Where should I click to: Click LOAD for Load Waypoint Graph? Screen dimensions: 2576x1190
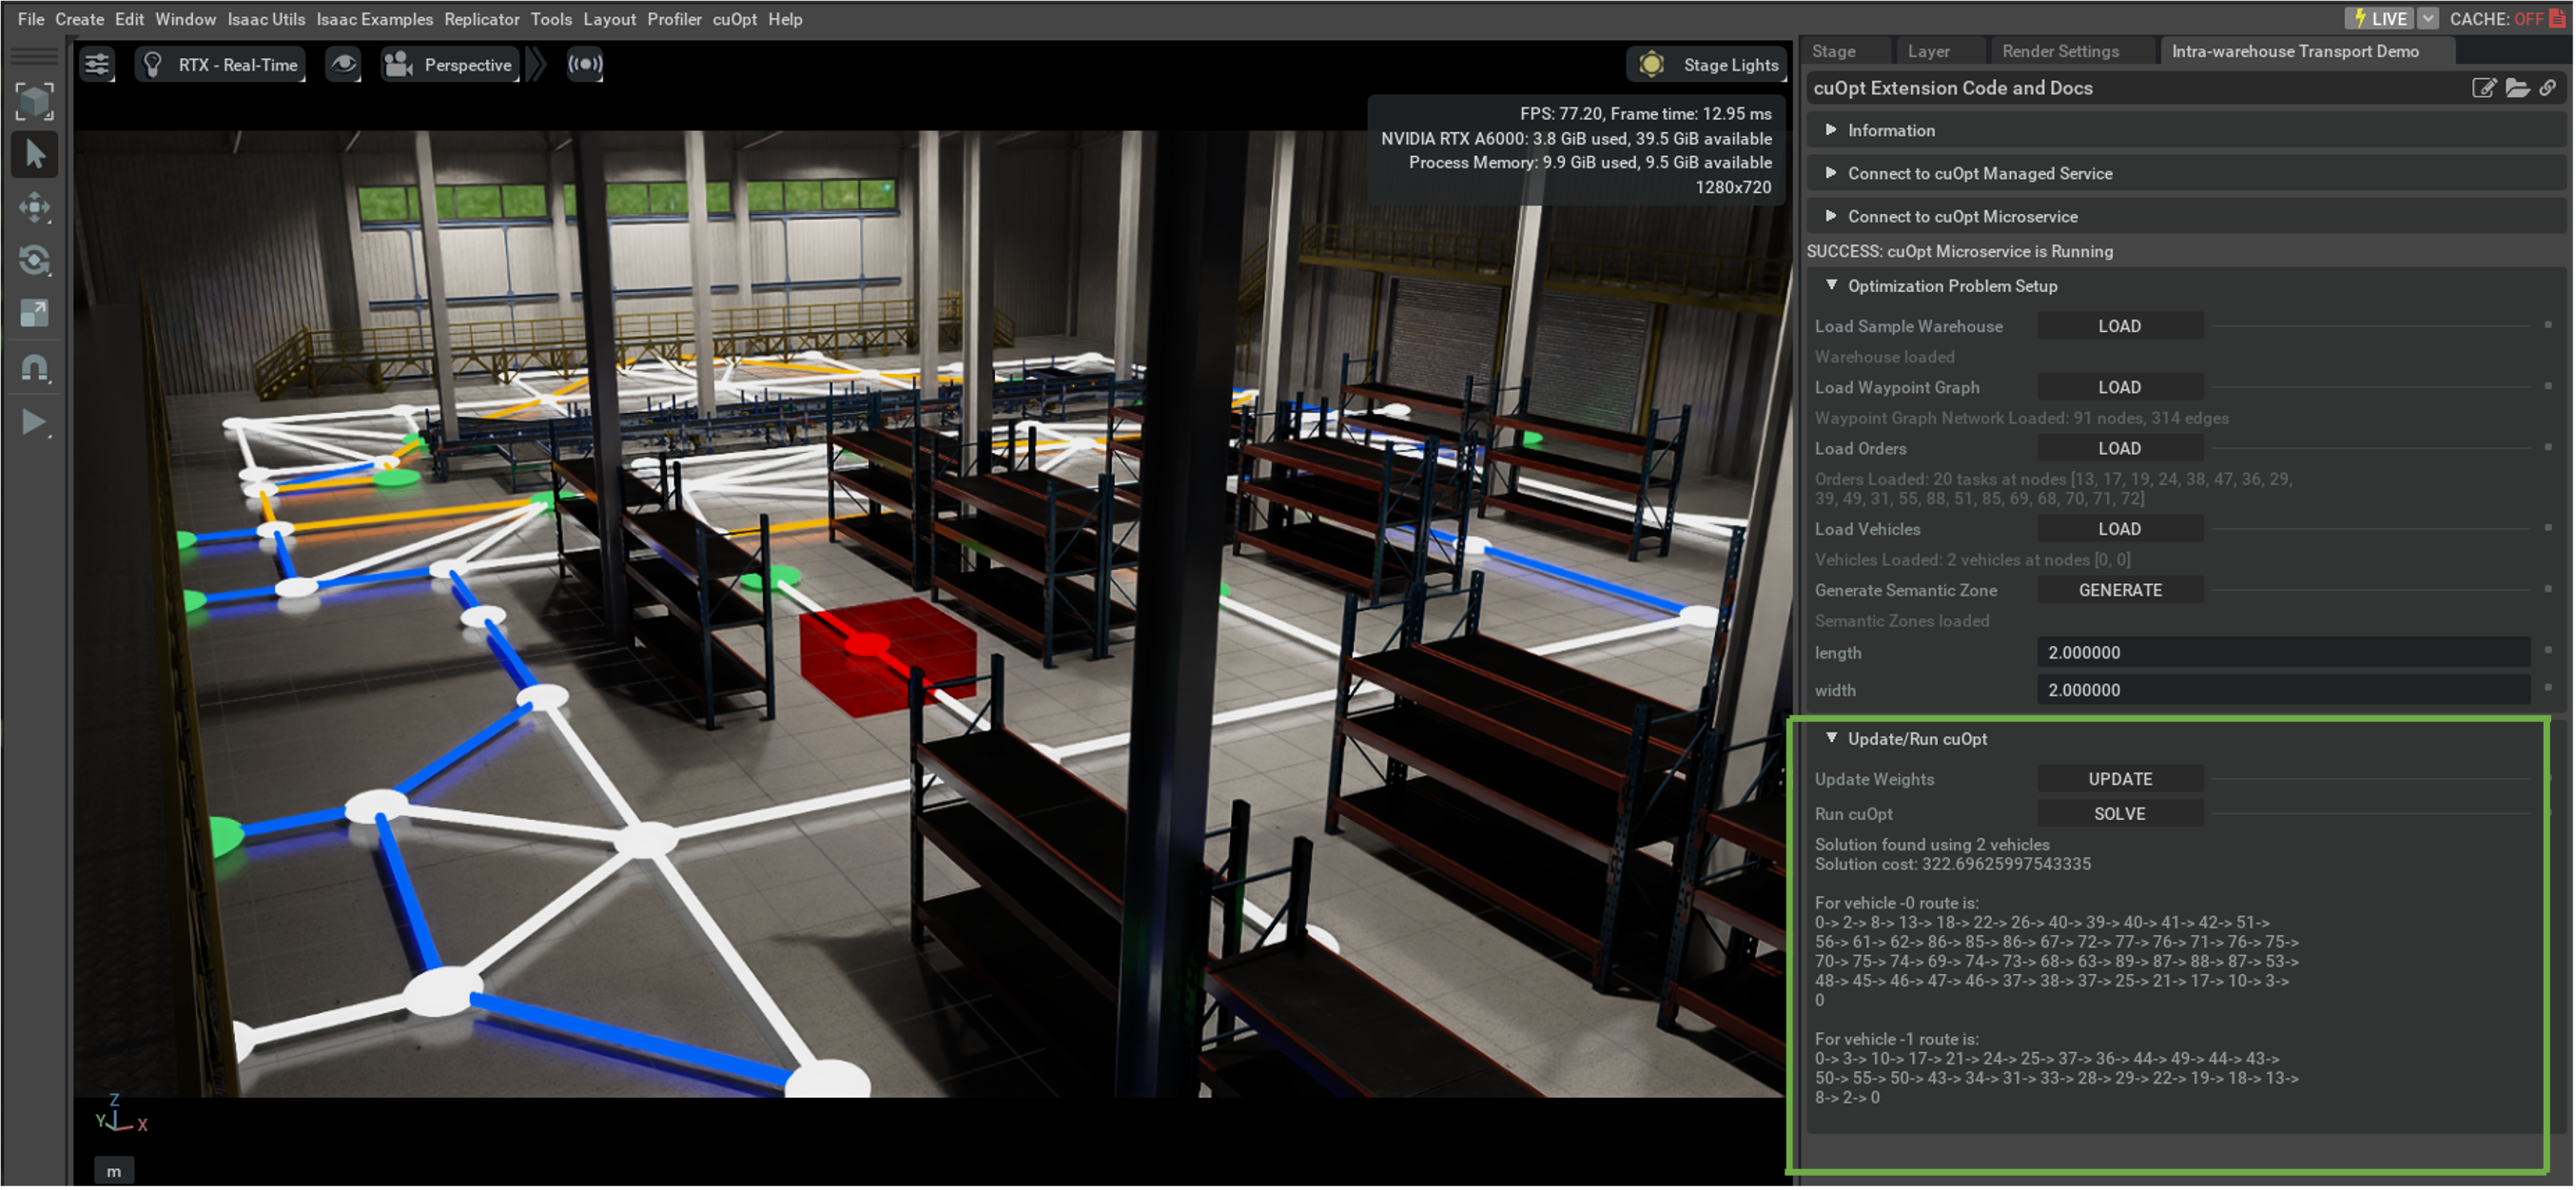2119,387
